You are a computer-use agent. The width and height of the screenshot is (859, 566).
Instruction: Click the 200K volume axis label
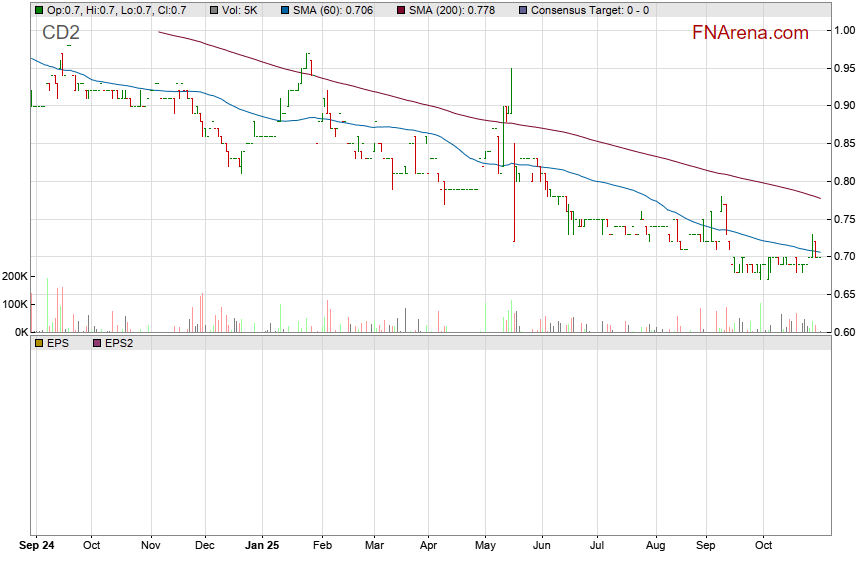[x=15, y=276]
